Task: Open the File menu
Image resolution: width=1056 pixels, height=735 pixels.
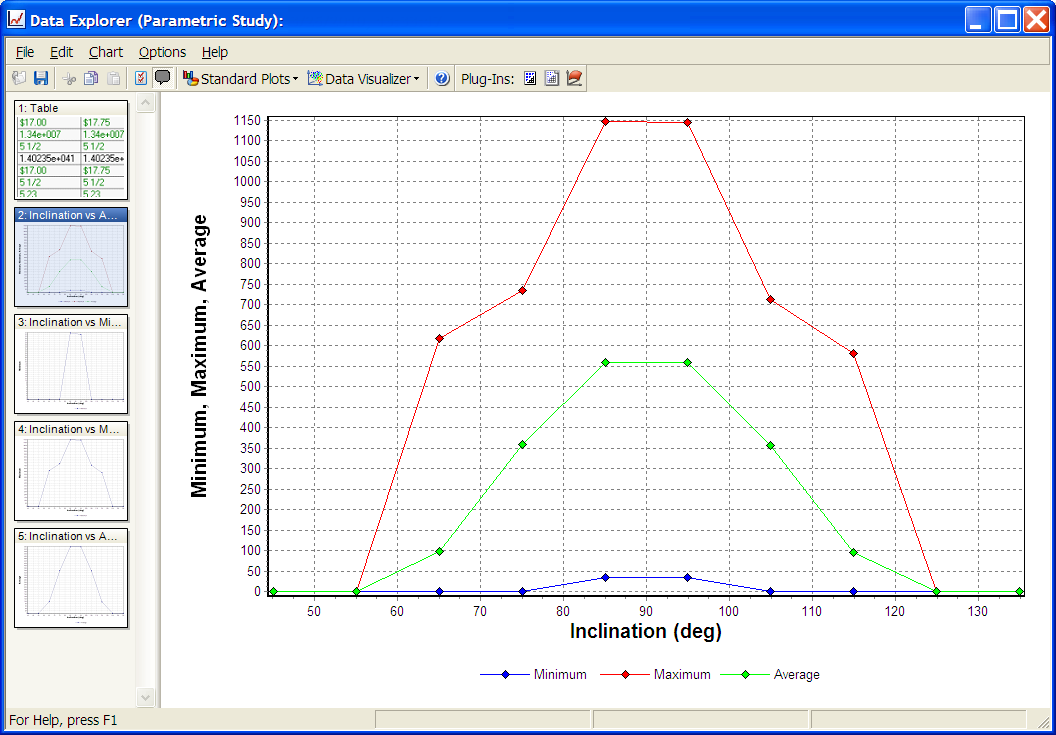Action: tap(25, 52)
